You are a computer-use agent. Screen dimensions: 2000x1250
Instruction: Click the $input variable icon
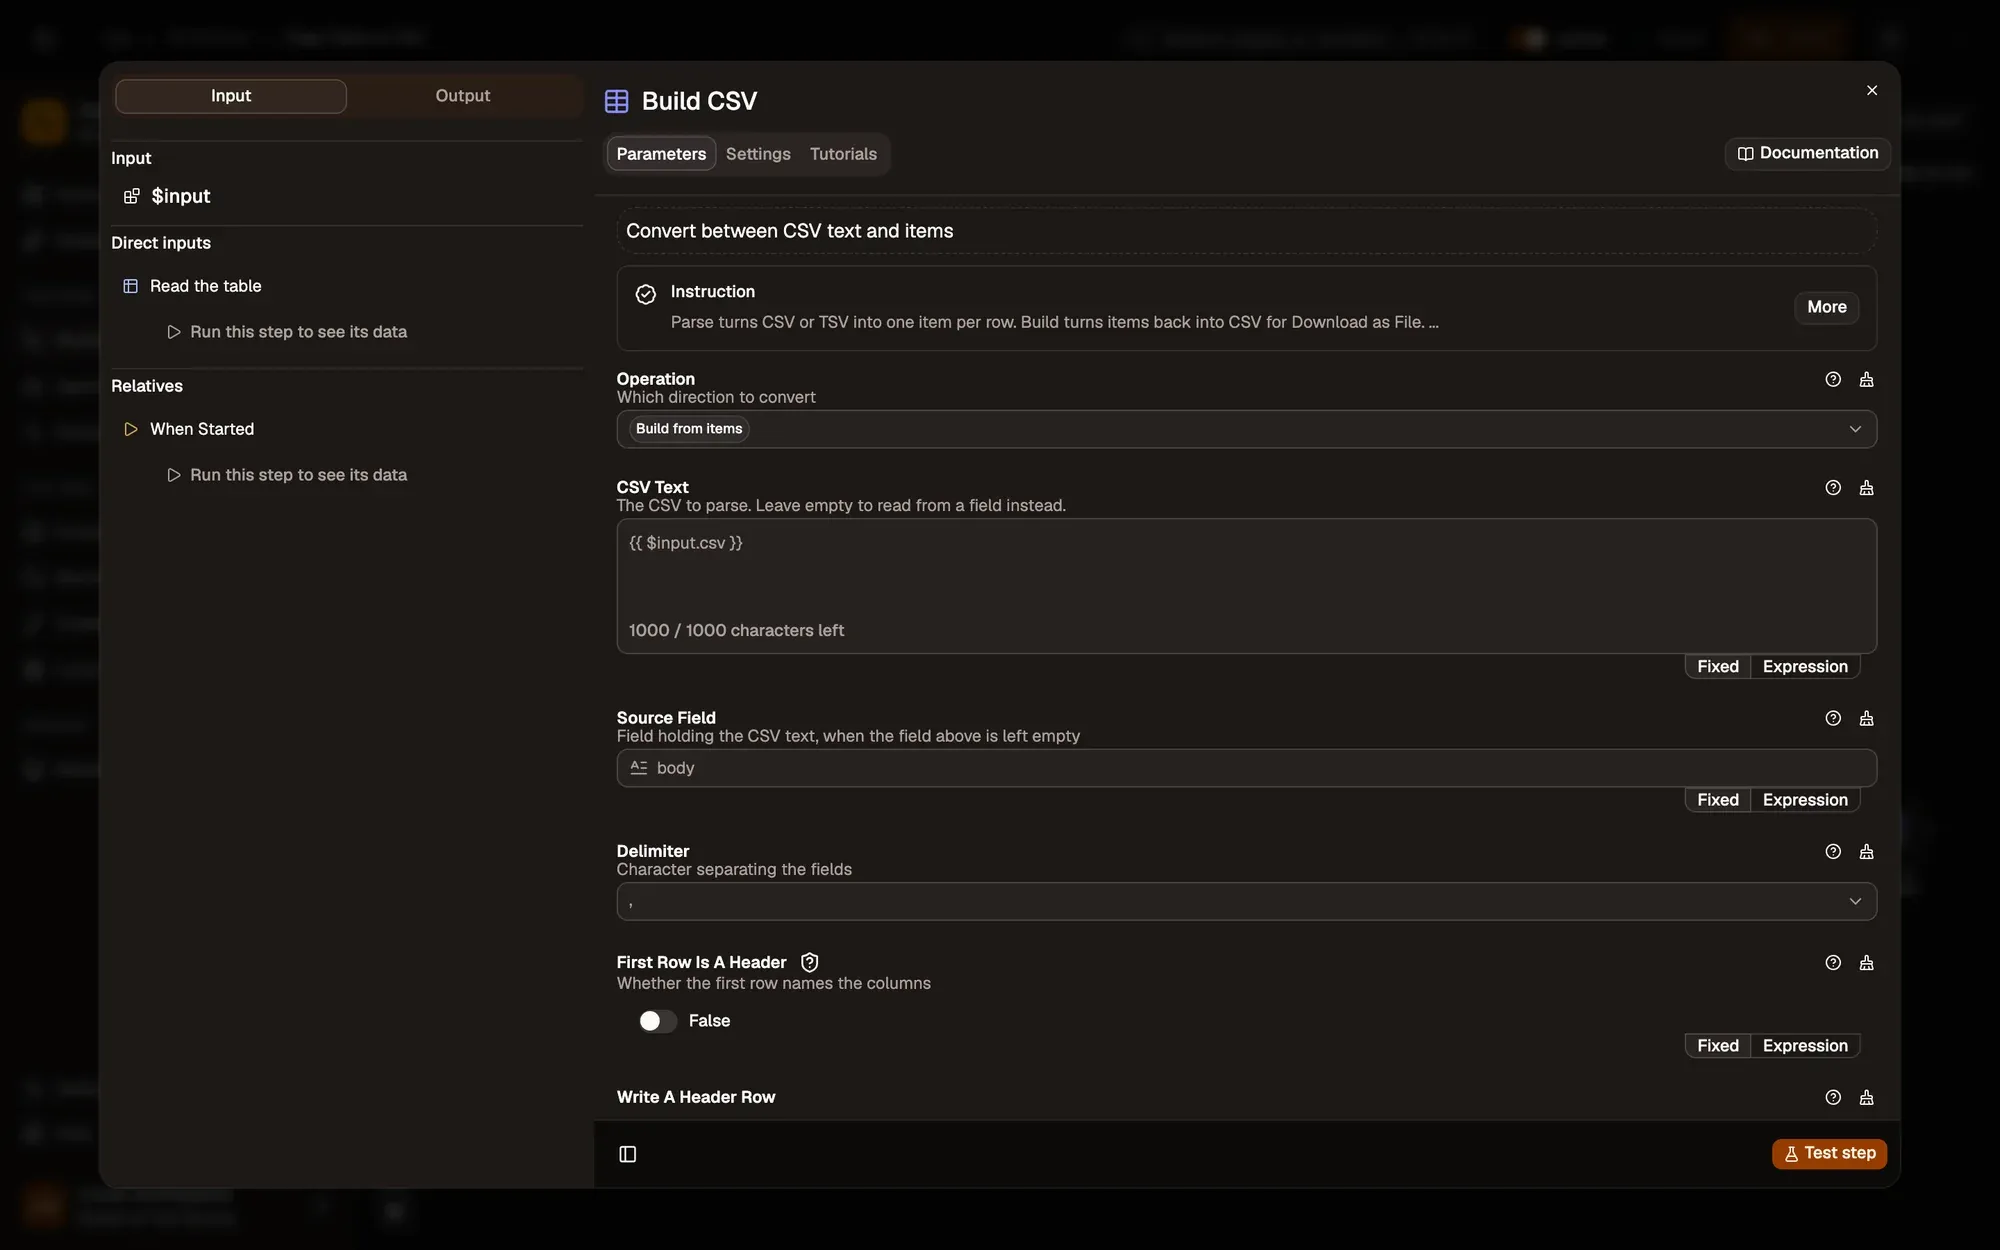pyautogui.click(x=131, y=196)
